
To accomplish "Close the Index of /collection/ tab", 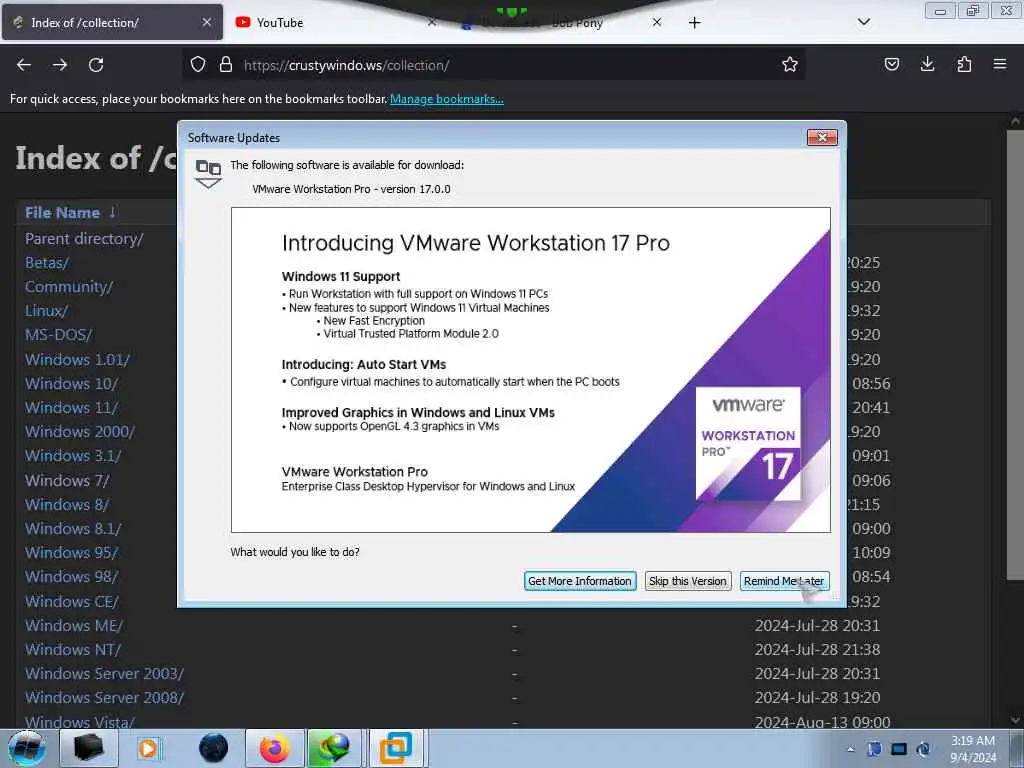I will (206, 22).
